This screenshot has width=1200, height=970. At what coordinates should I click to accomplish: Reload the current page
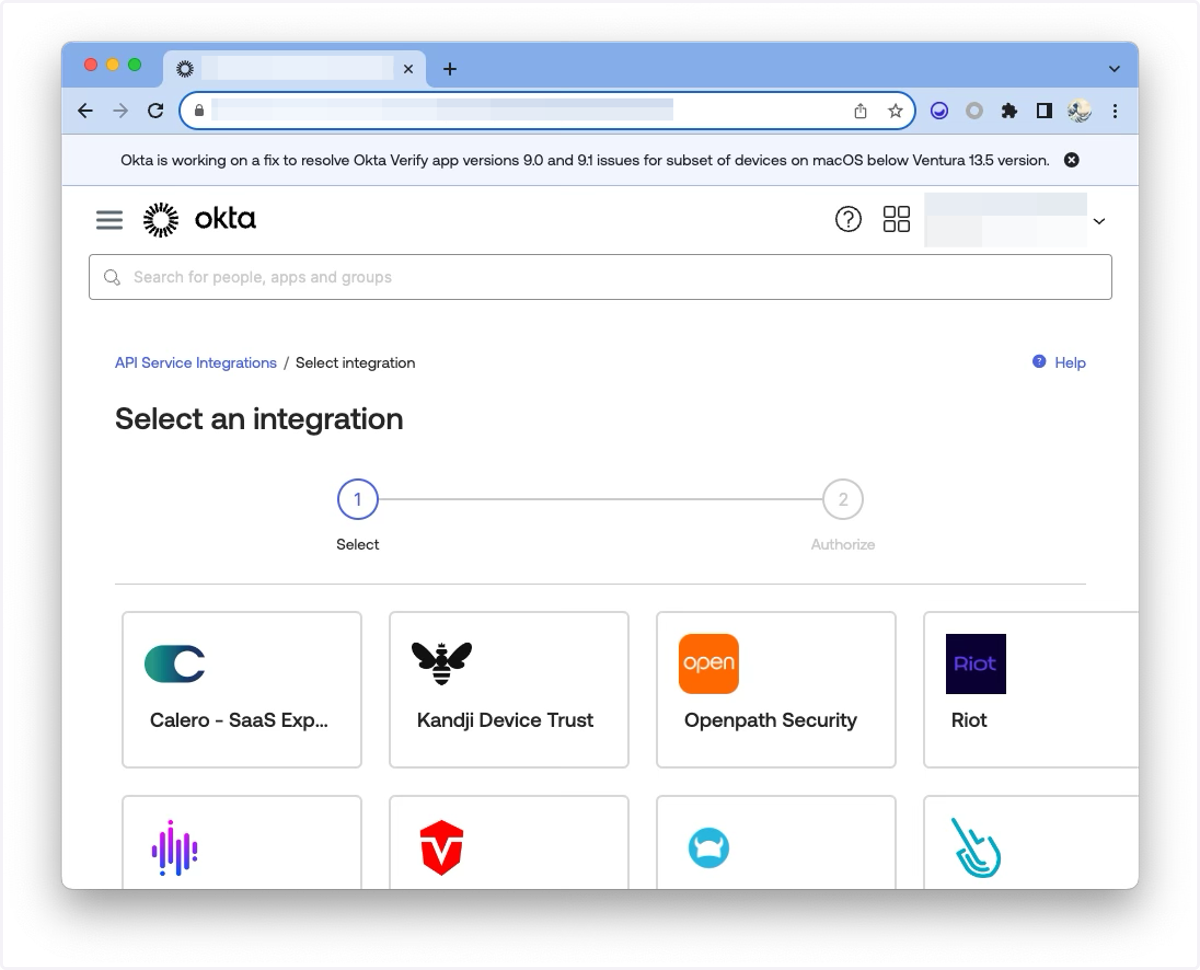click(155, 111)
